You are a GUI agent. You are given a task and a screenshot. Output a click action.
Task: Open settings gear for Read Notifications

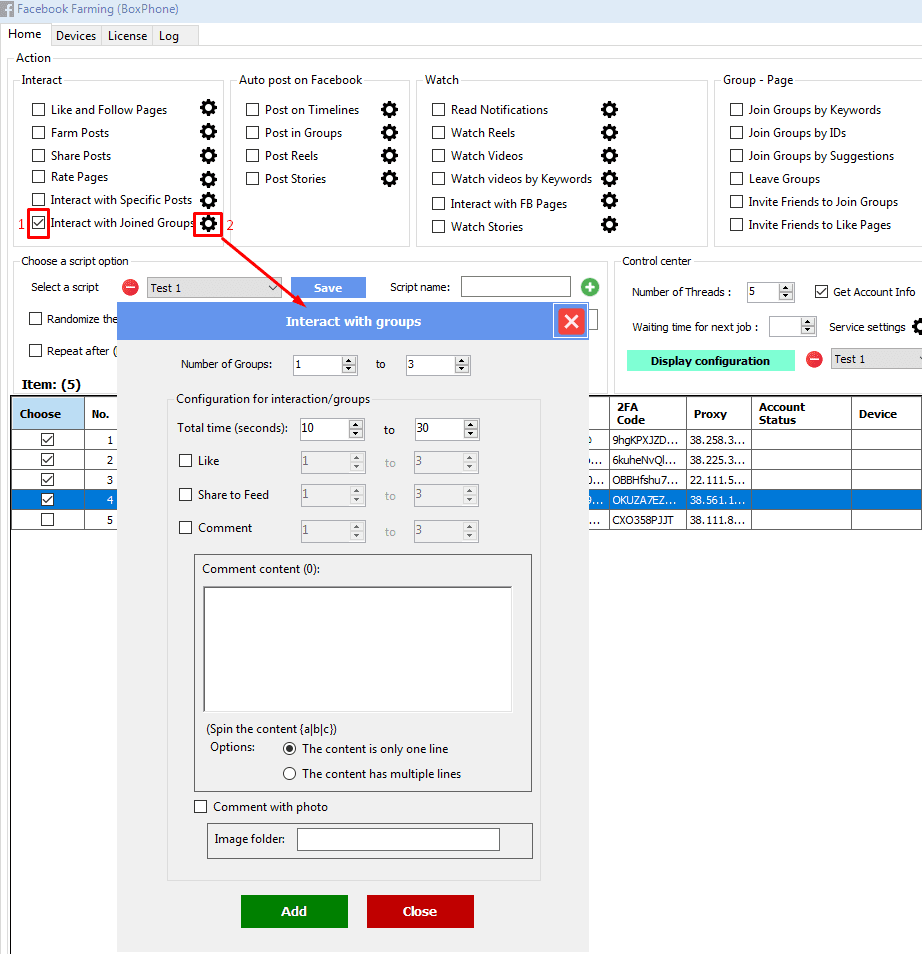[609, 110]
